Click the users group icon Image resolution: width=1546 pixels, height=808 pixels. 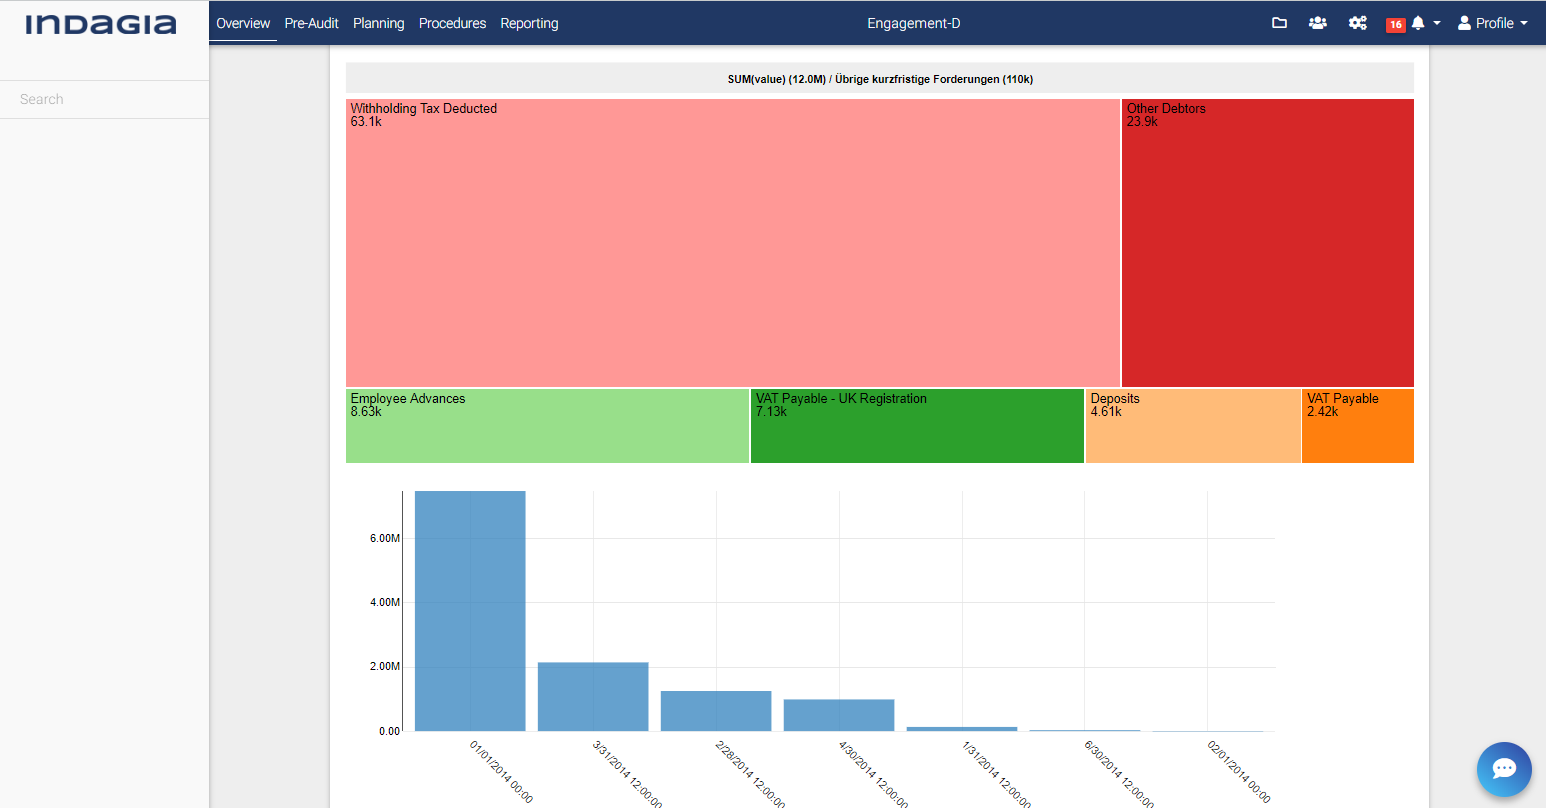click(x=1318, y=23)
